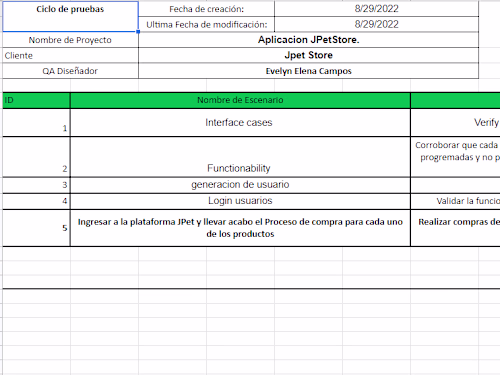Image resolution: width=500 pixels, height=375 pixels.
Task: Select the 'Ciclo de pruebas' cell
Action: click(x=70, y=16)
